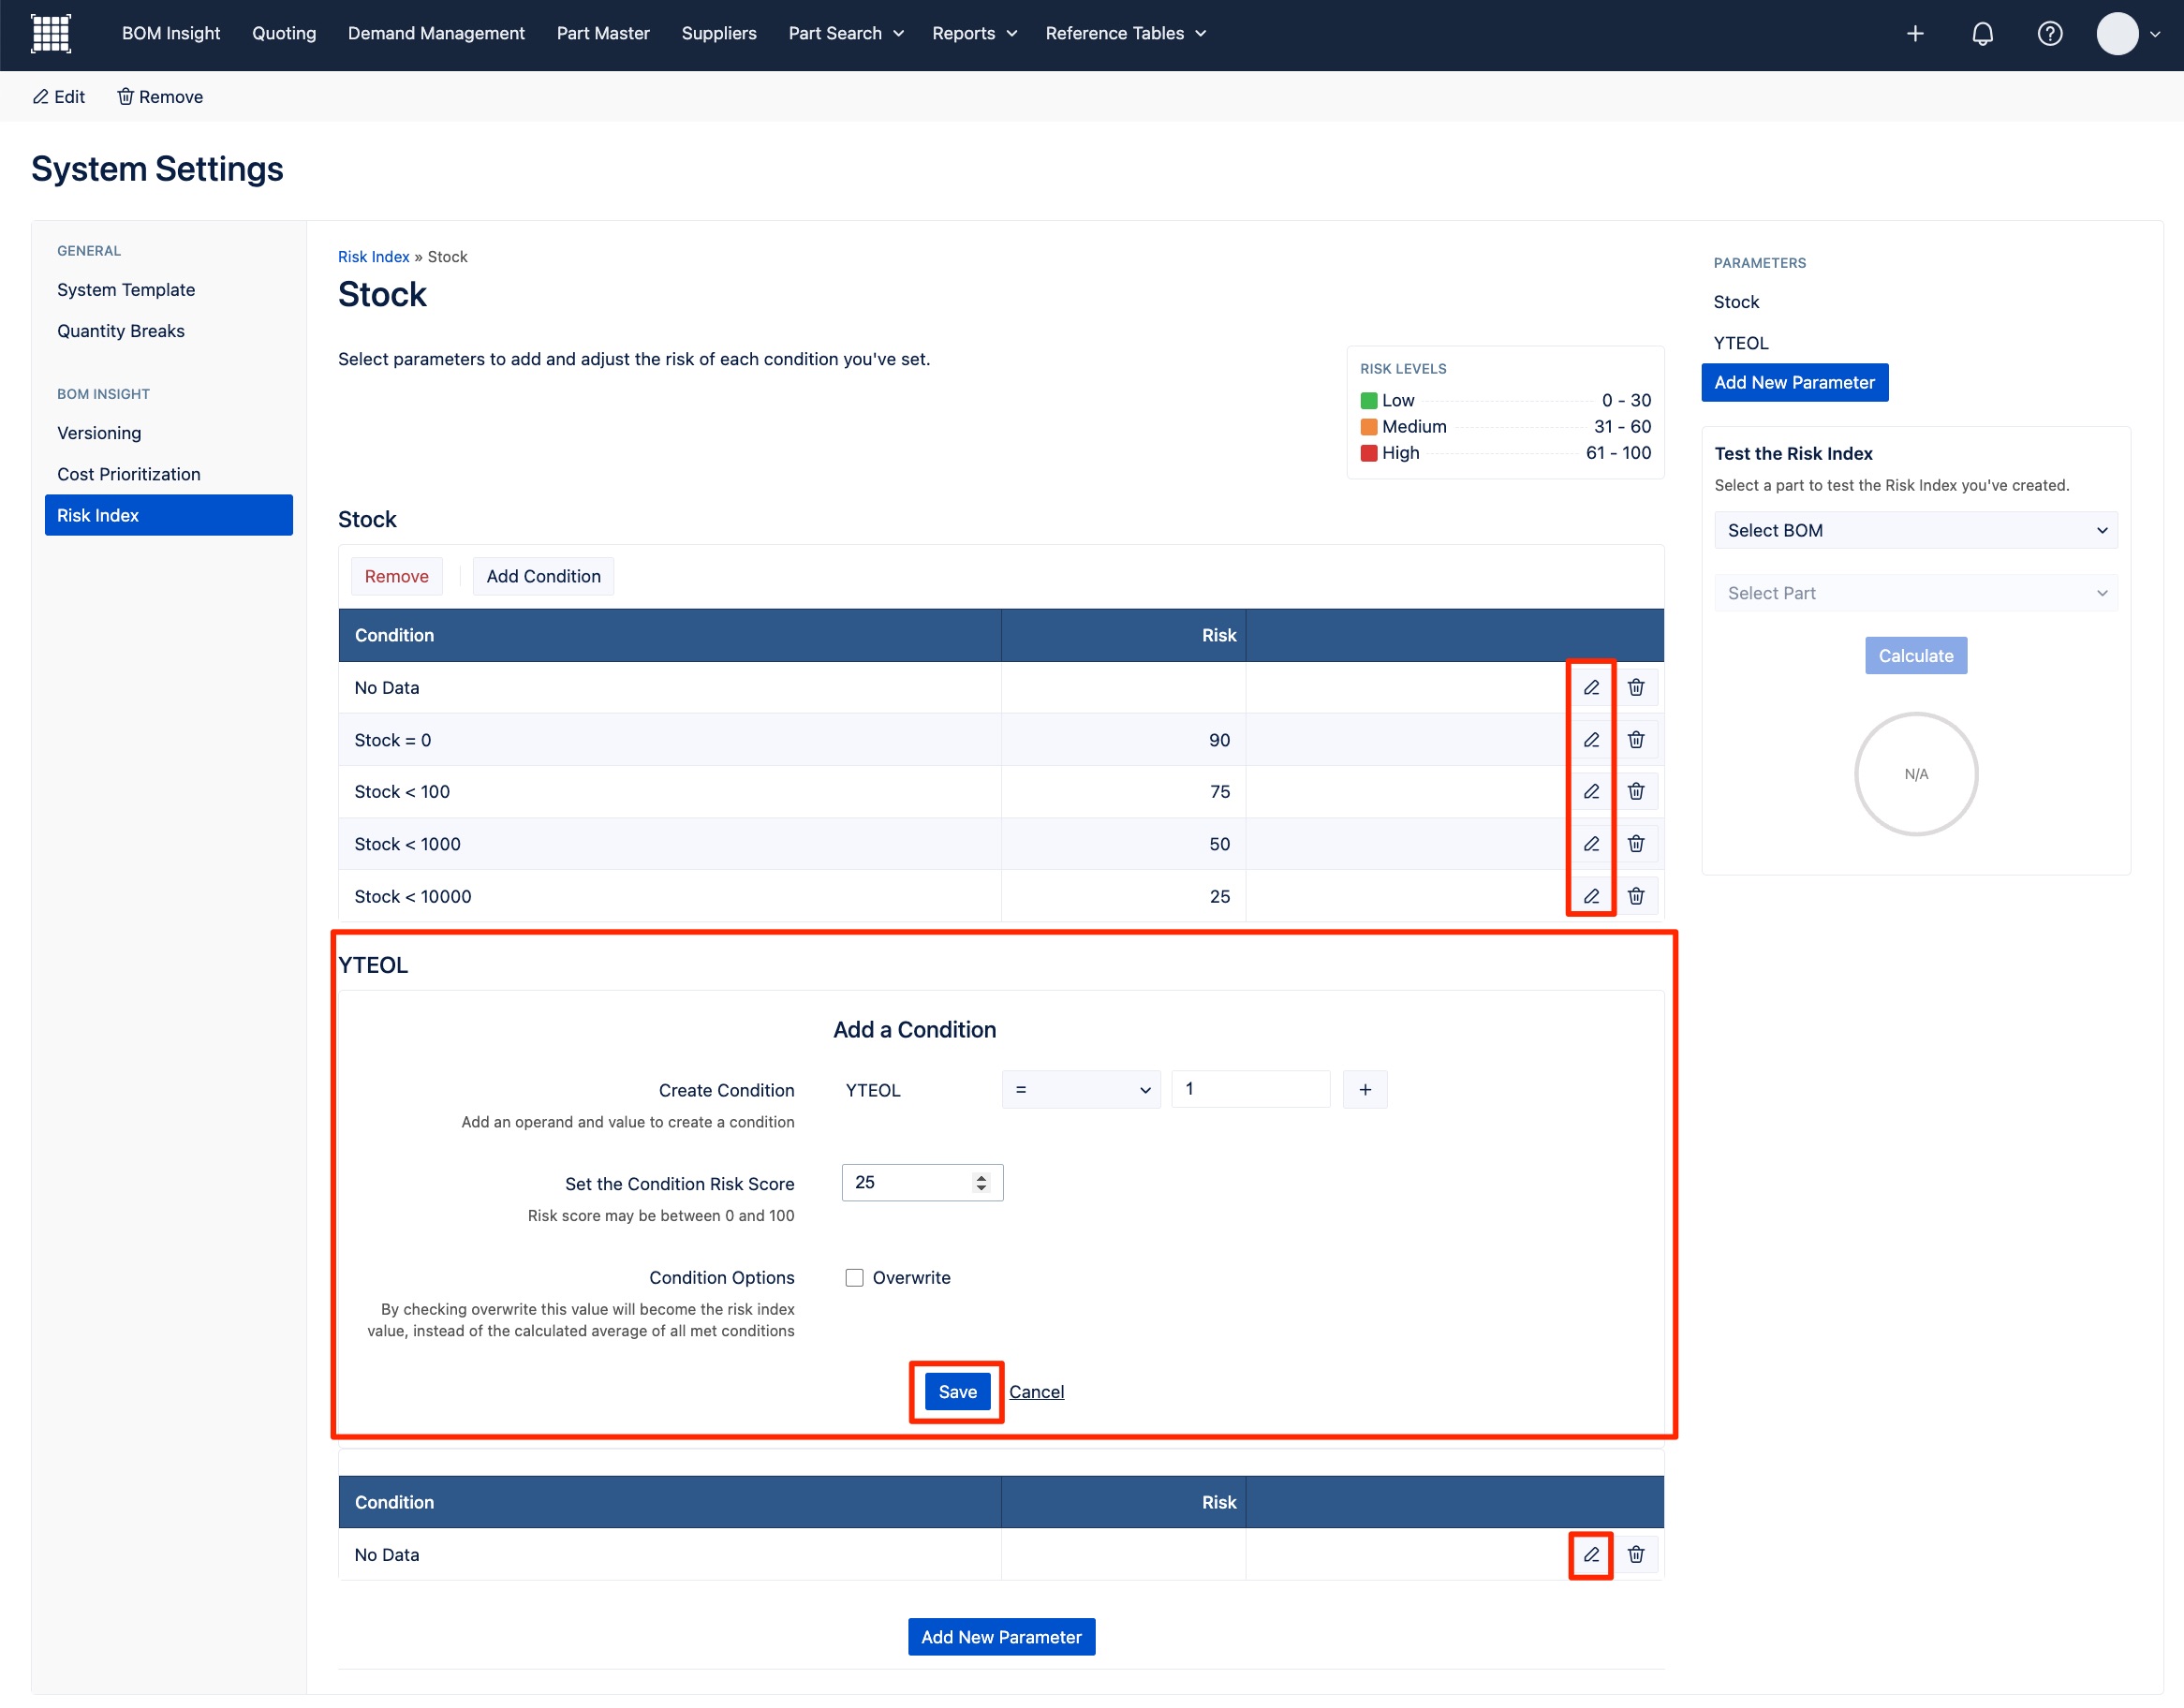Open the notifications bell
Viewport: 2184px width, 1708px height.
click(1982, 34)
